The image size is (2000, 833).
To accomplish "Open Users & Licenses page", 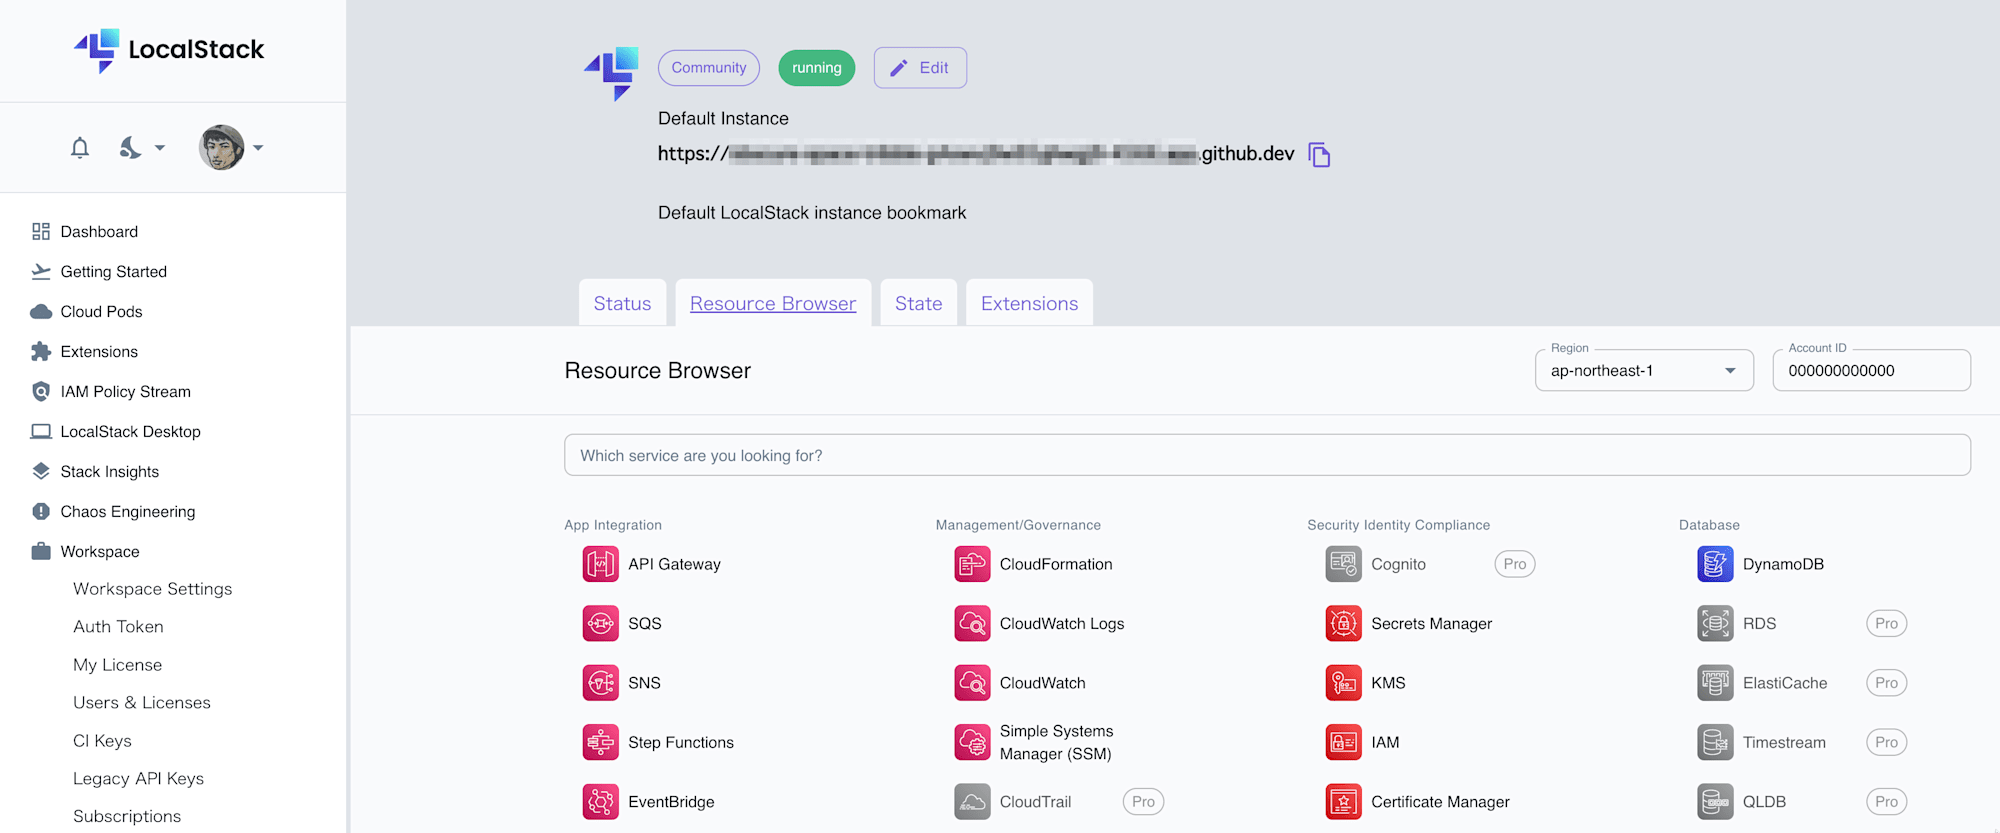I will [x=142, y=703].
